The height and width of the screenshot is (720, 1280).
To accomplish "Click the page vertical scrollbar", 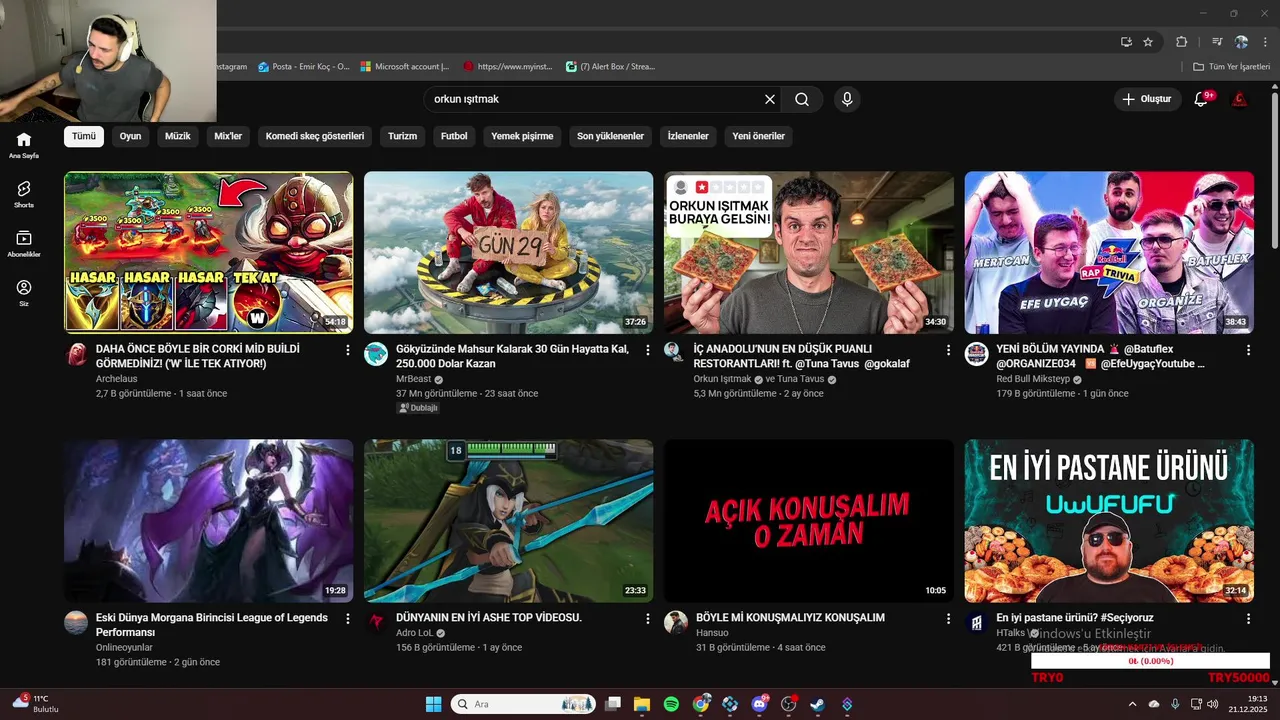I will (x=1274, y=170).
